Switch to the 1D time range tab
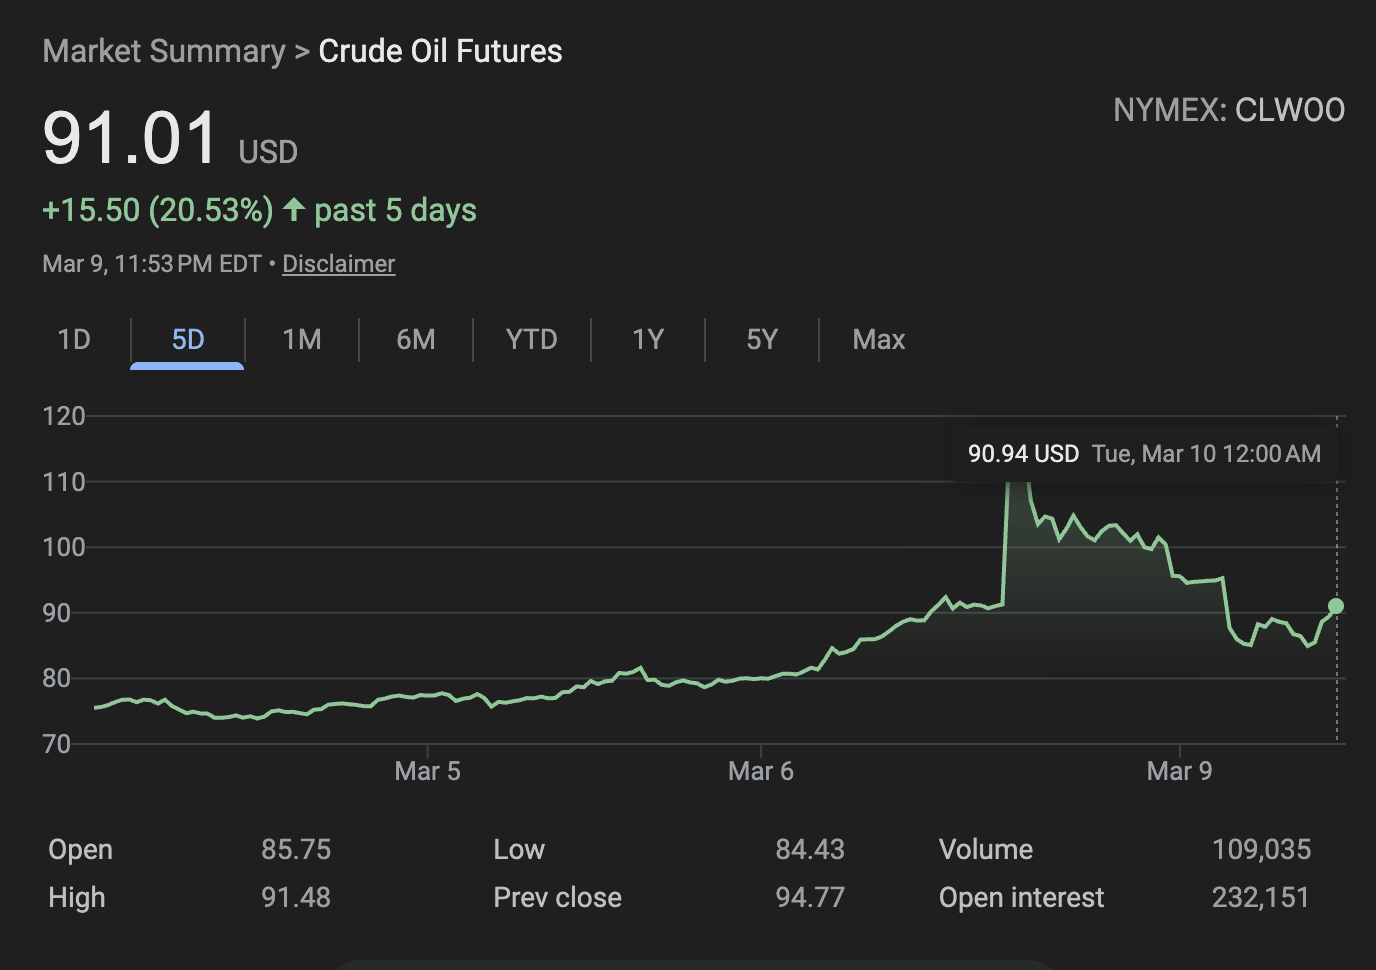Viewport: 1376px width, 970px height. (x=74, y=340)
